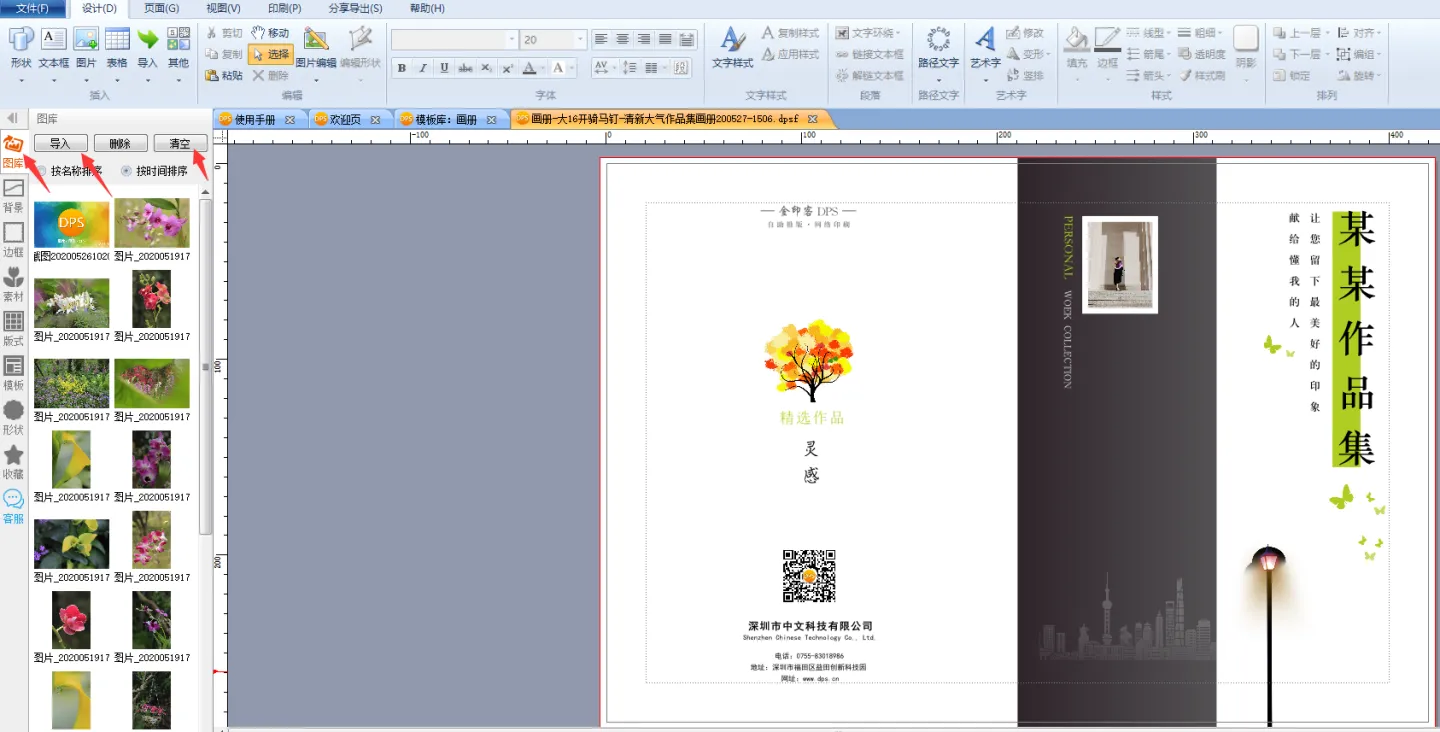Viewport: 1440px width, 732px height.
Task: Open the 客服 customer service chat
Action: 14,507
